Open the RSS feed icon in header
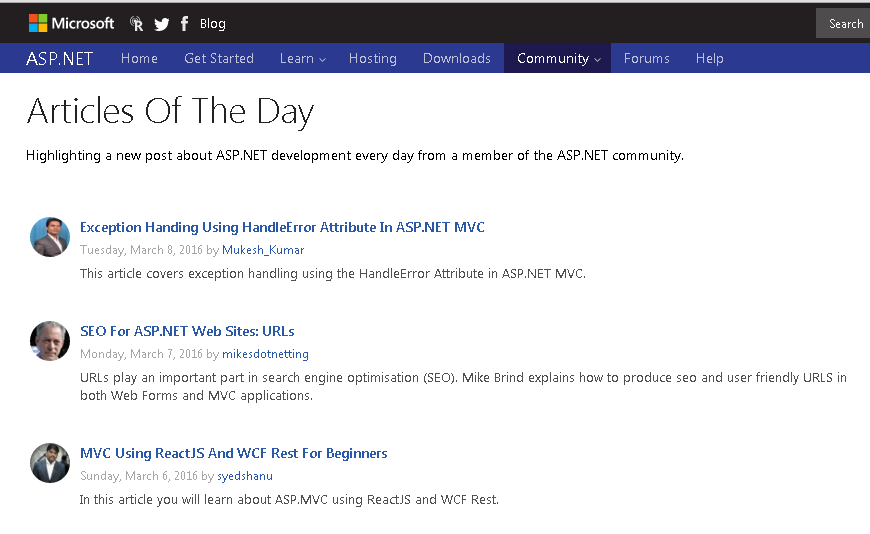This screenshot has width=870, height=534. click(x=136, y=24)
